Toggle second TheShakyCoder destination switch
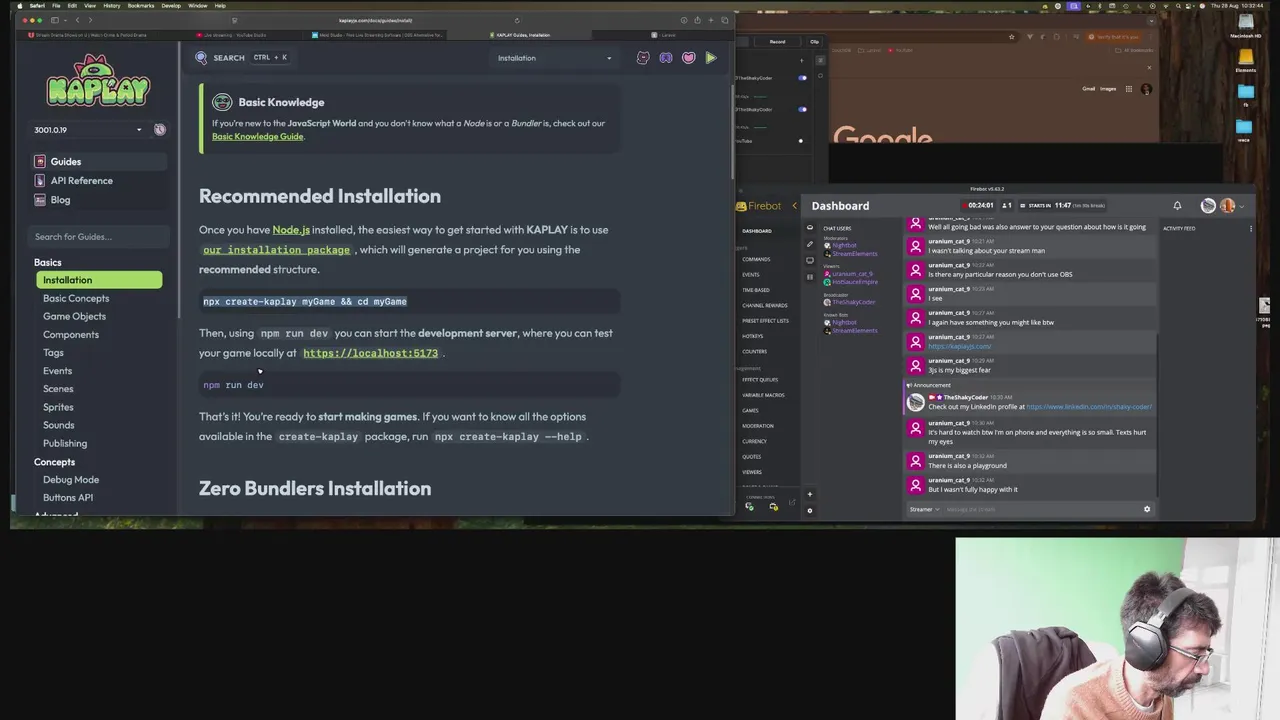 802,109
